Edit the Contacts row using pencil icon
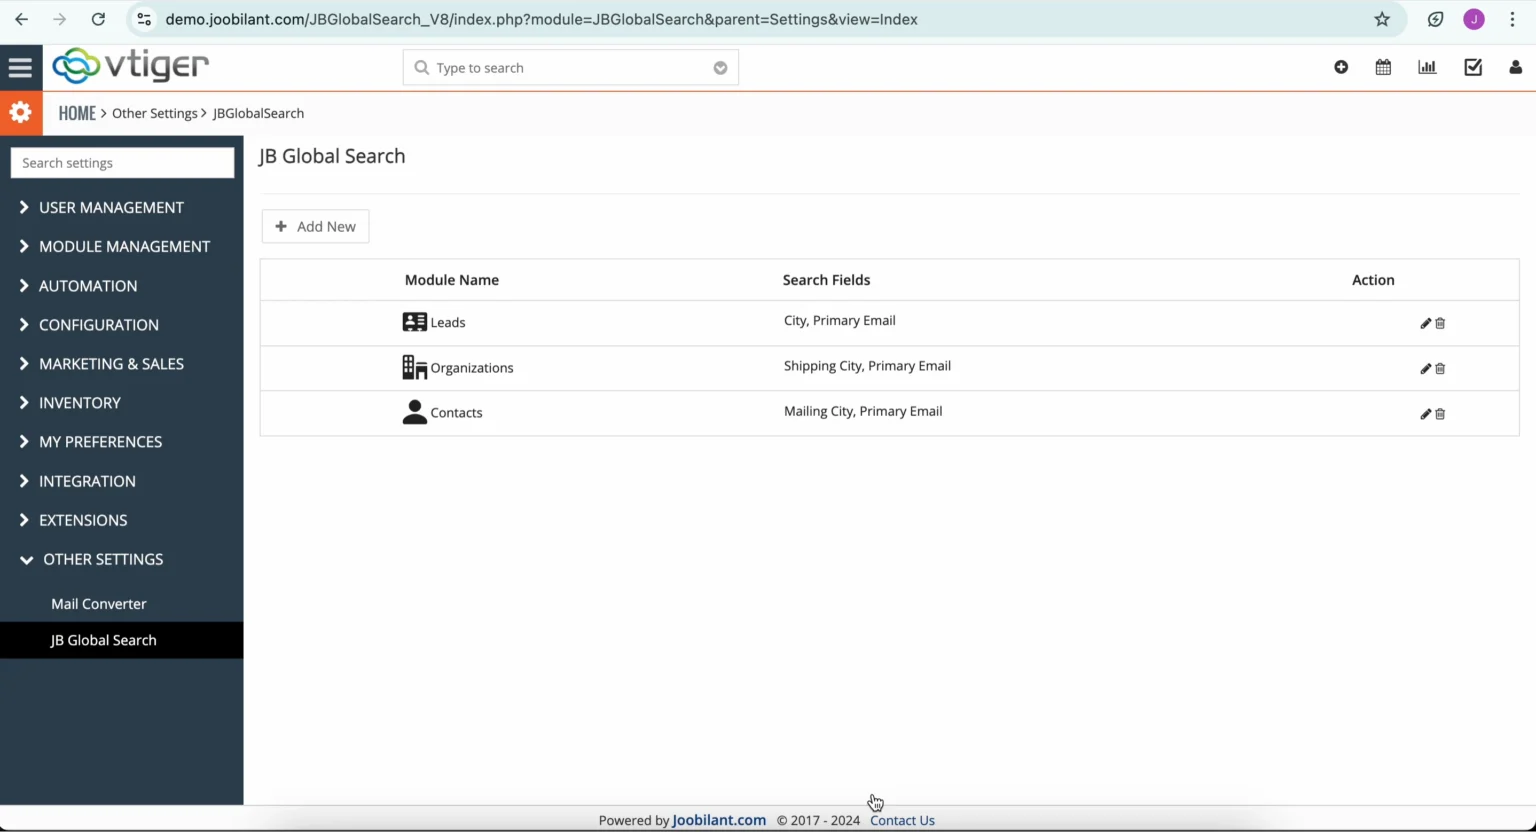 pyautogui.click(x=1424, y=413)
